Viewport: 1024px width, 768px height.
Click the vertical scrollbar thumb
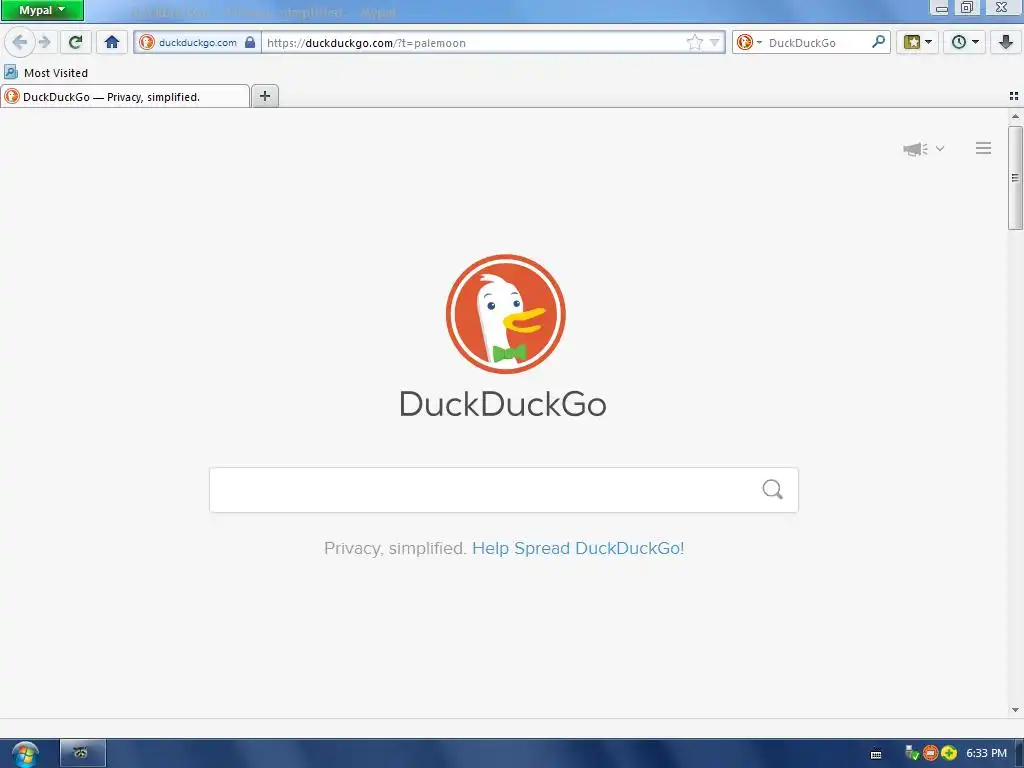click(x=1015, y=178)
